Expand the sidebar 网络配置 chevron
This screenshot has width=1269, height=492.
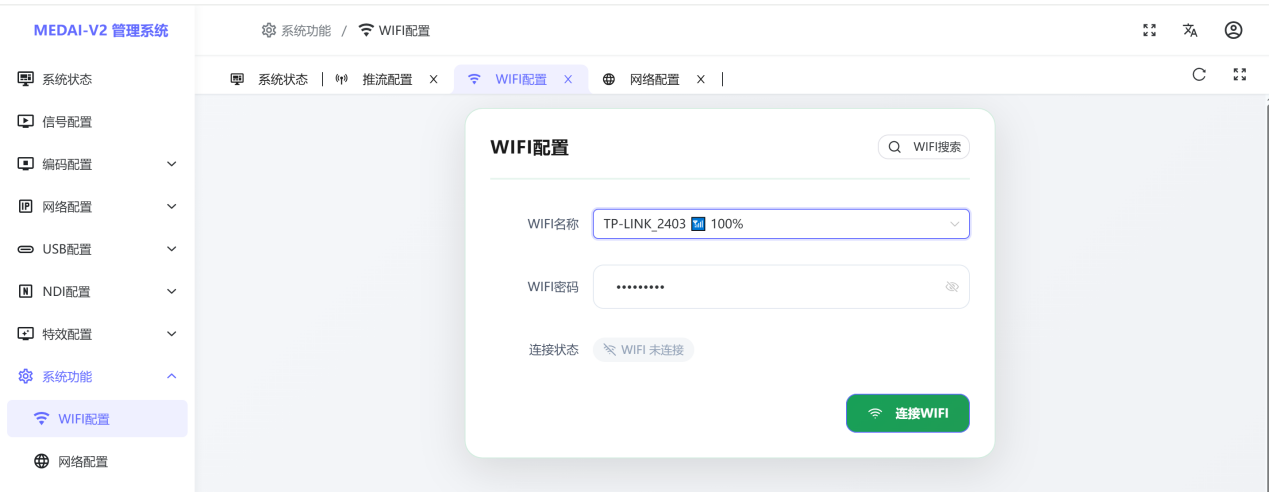pos(171,206)
